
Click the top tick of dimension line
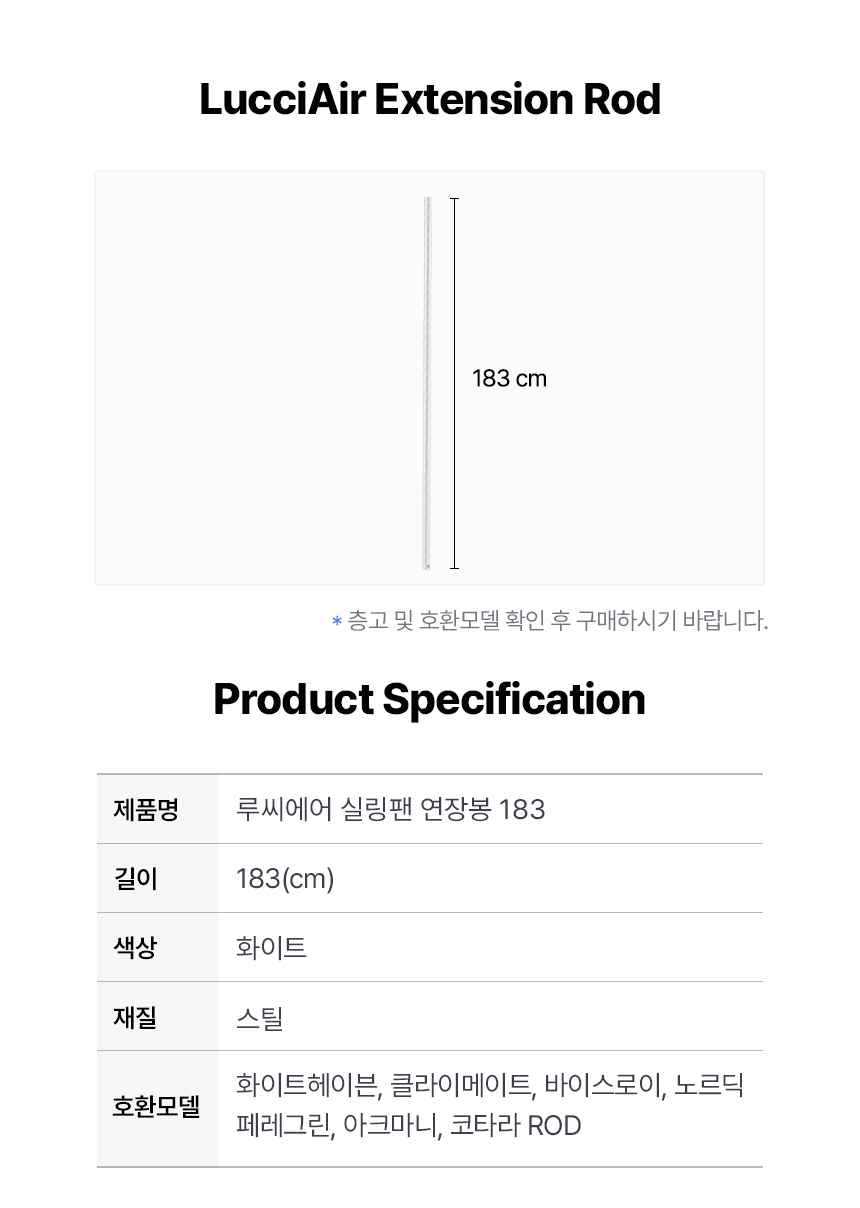[x=454, y=199]
